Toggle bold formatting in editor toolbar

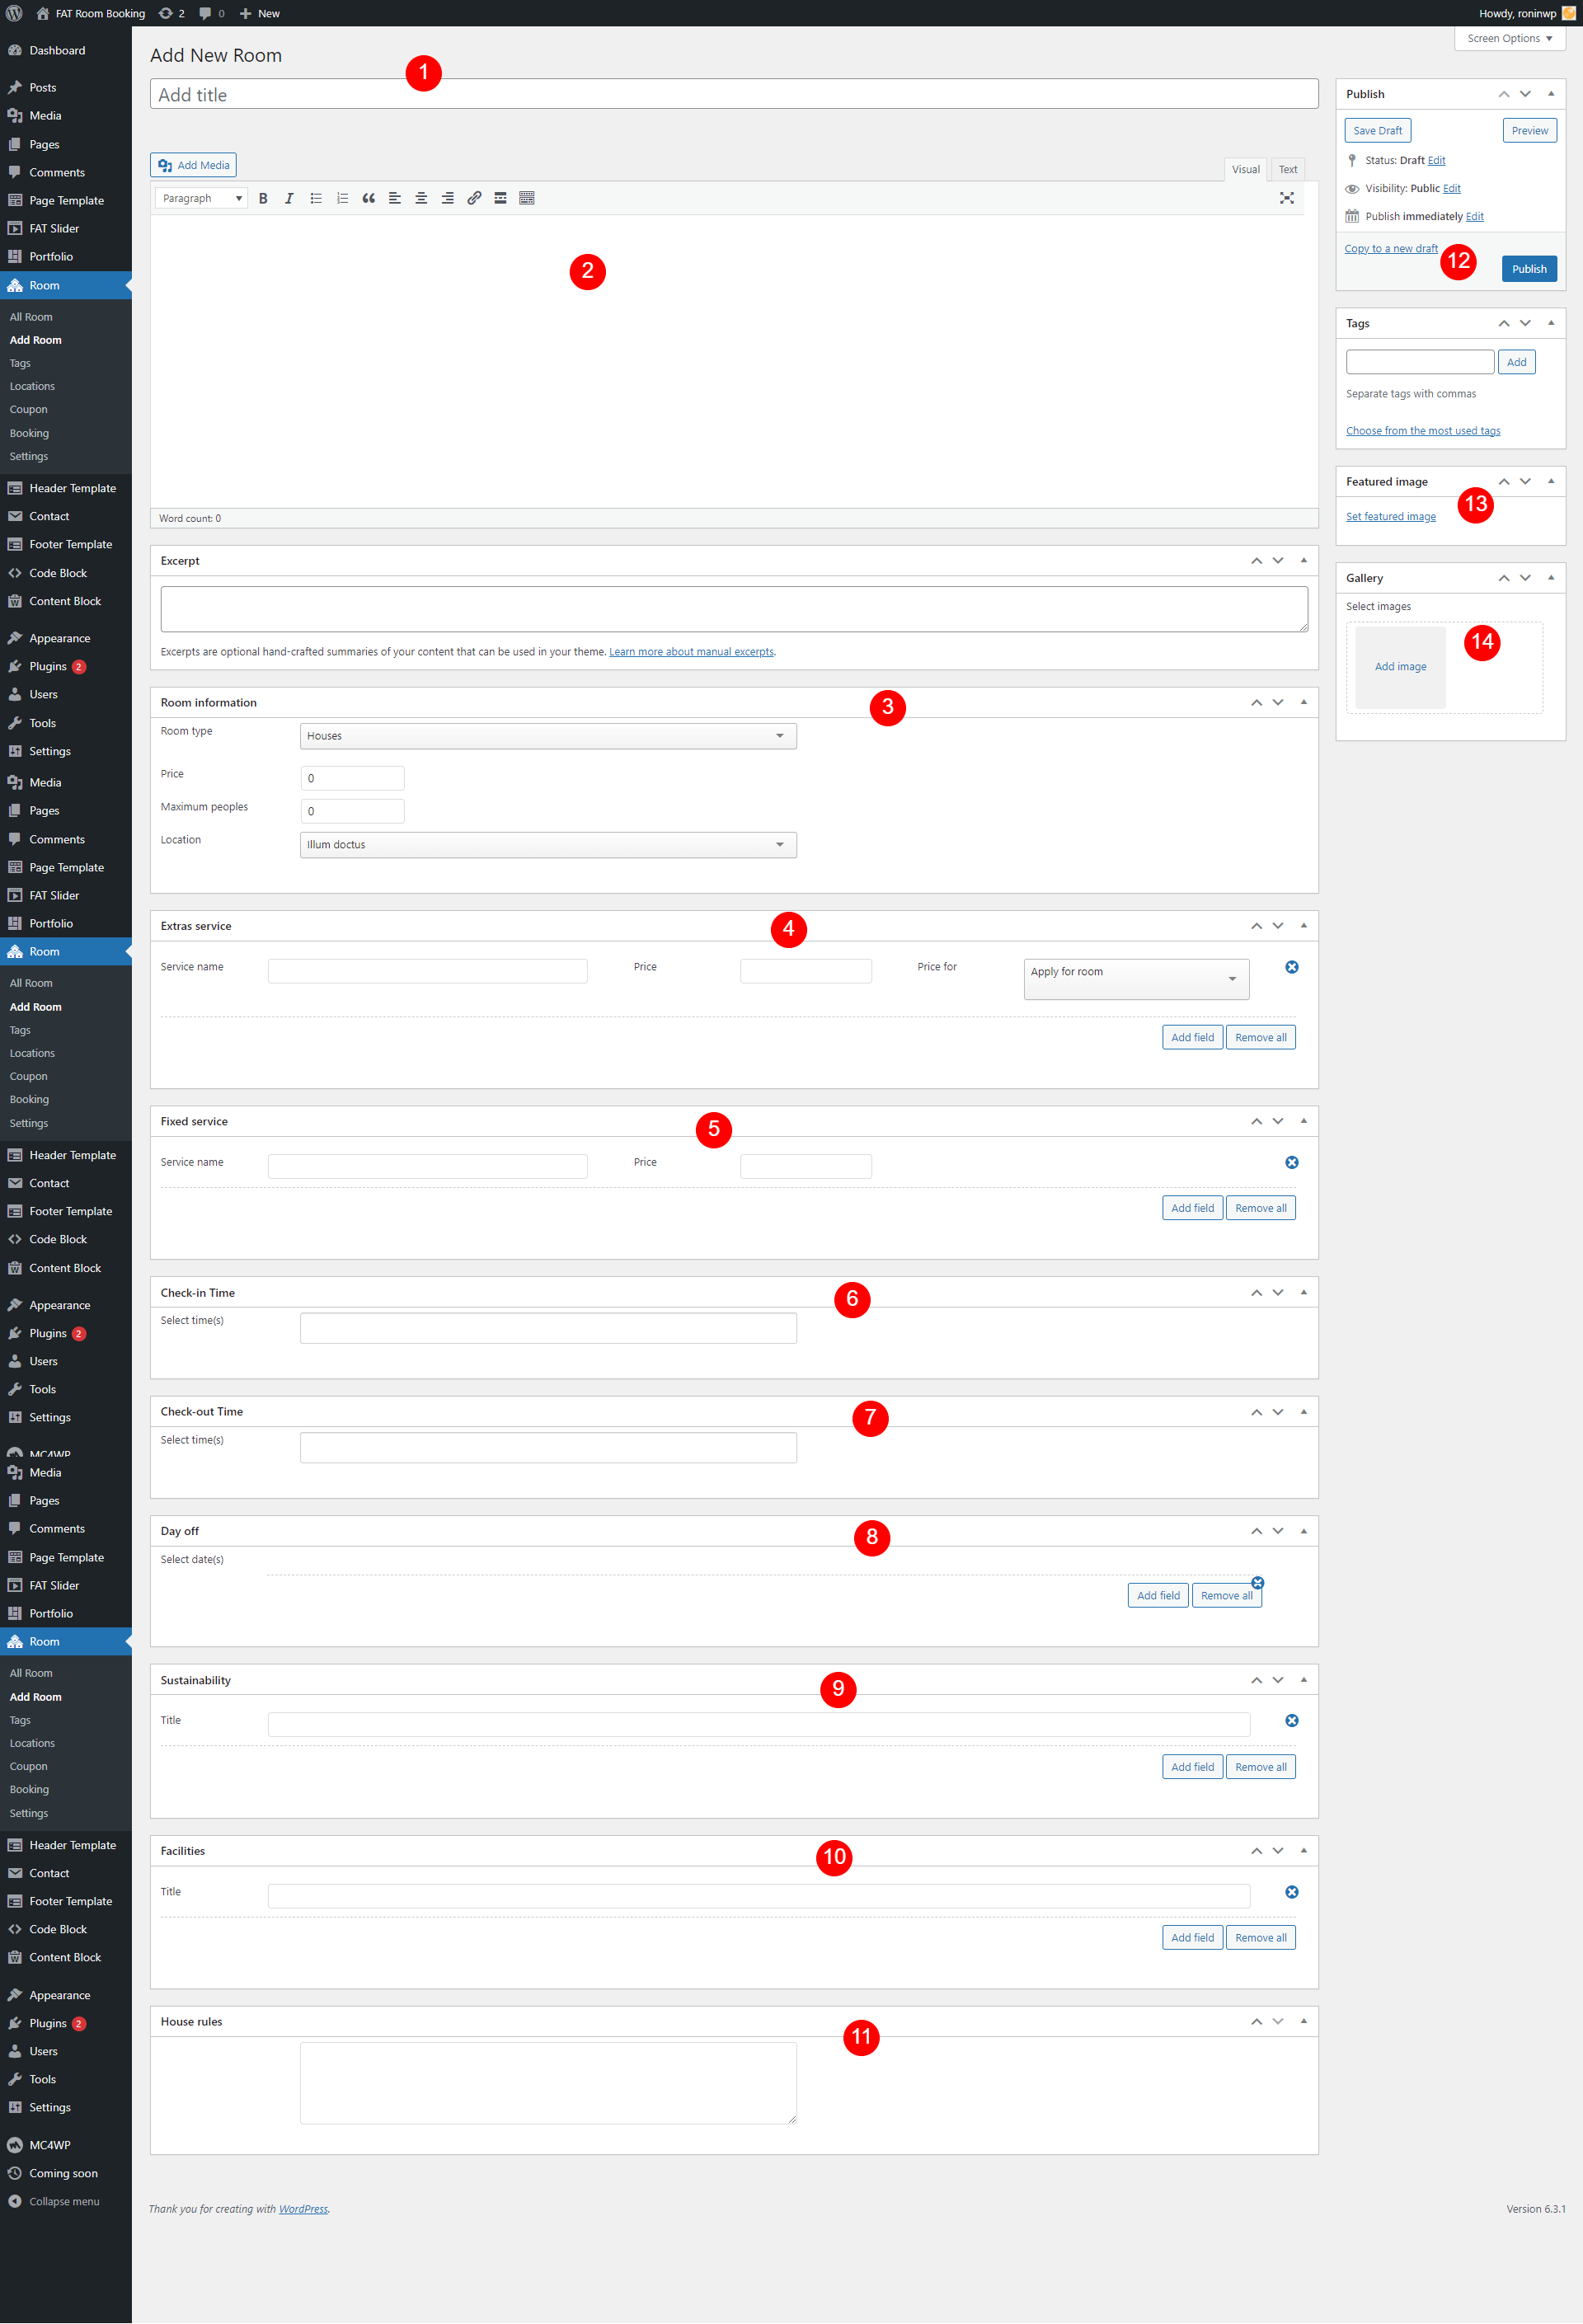click(x=263, y=198)
